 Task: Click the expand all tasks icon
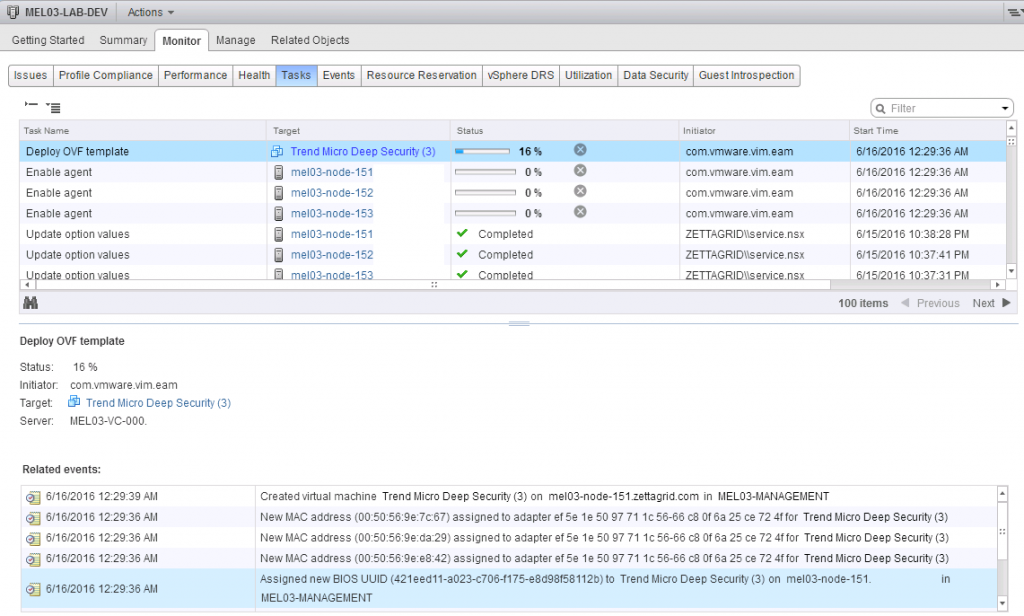tap(54, 107)
